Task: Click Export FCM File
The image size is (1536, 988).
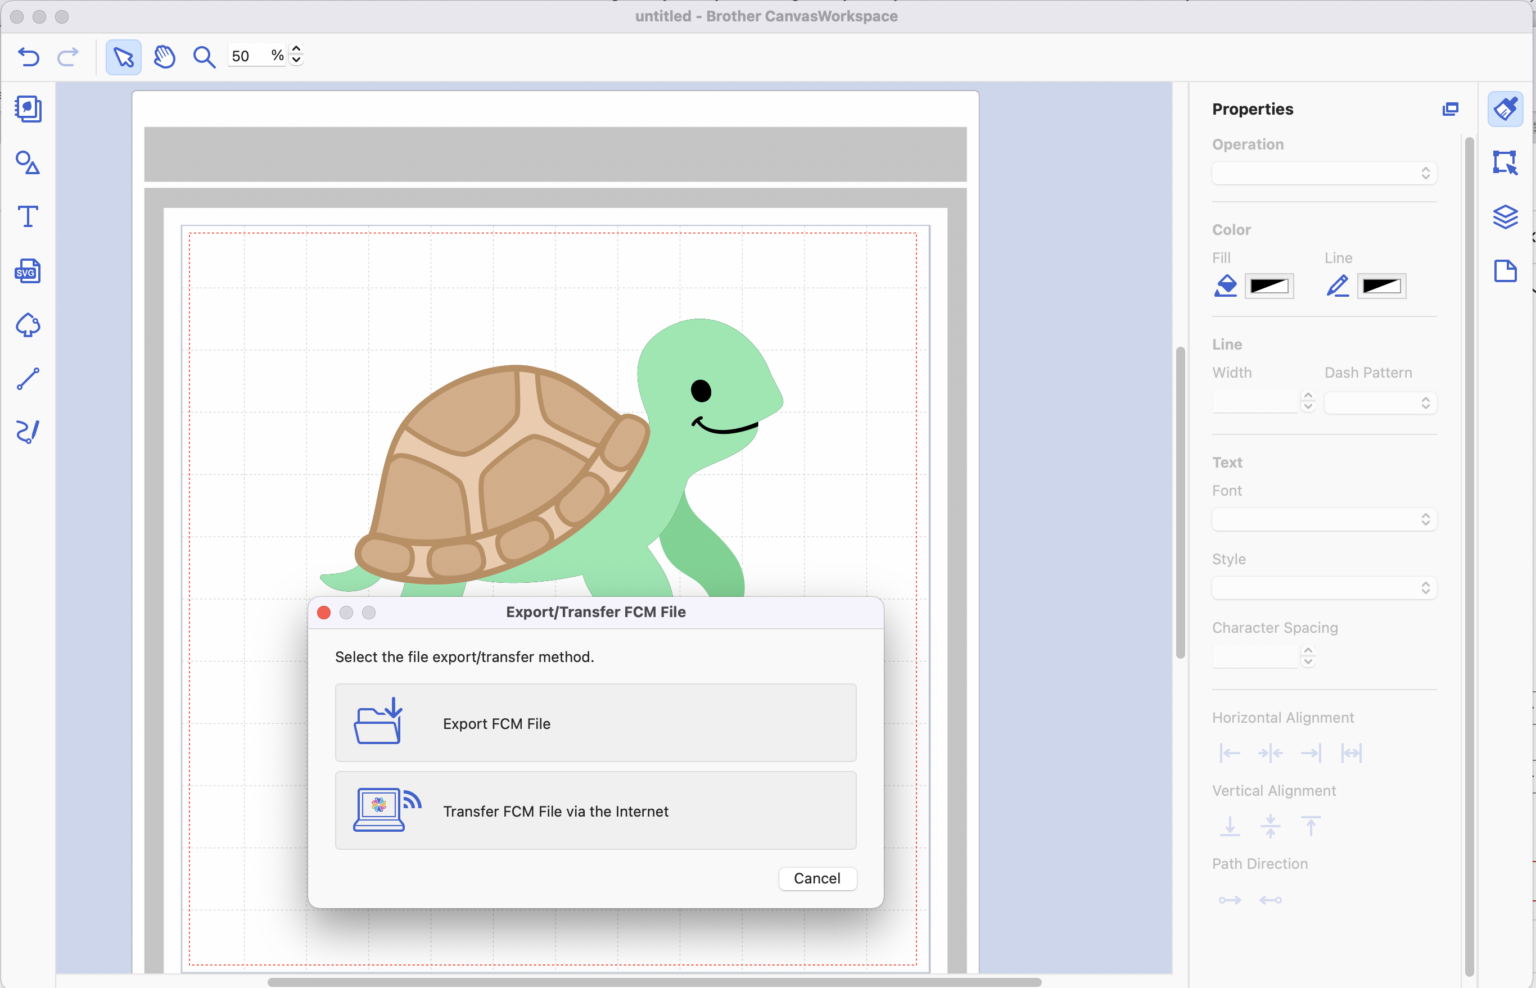Action: pyautogui.click(x=595, y=722)
